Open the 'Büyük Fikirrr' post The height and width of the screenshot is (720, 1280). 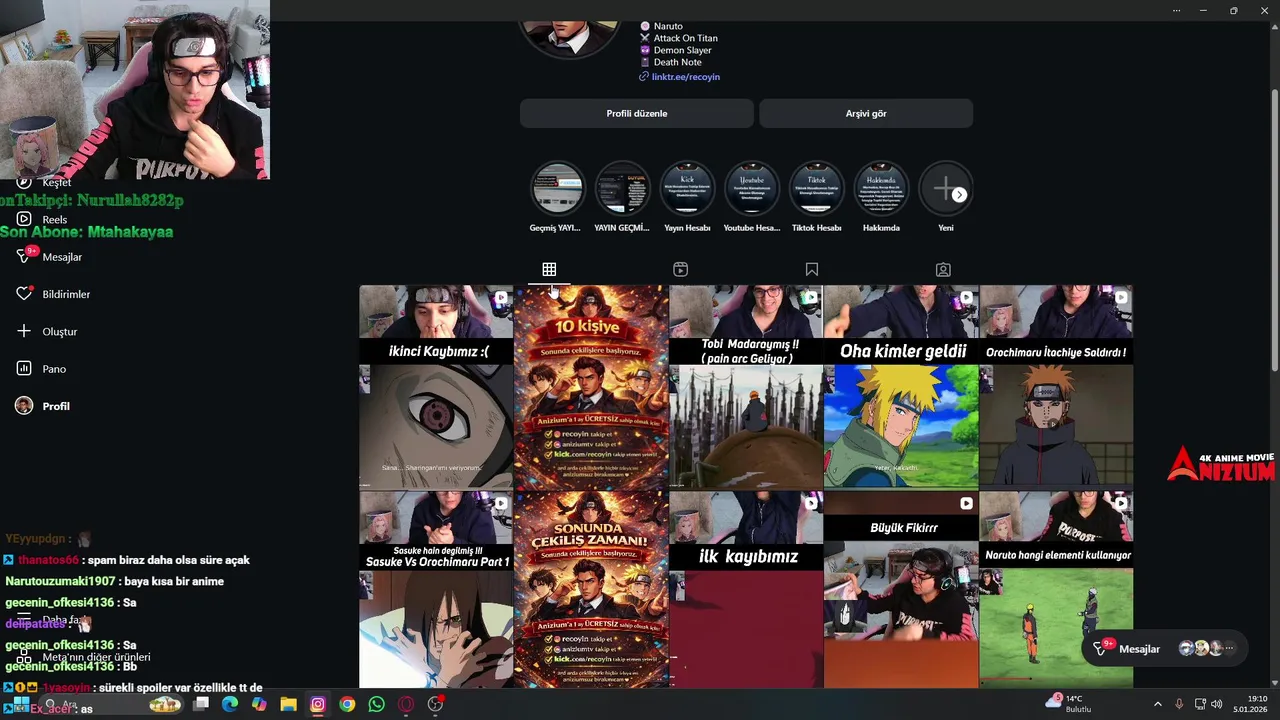coord(901,589)
